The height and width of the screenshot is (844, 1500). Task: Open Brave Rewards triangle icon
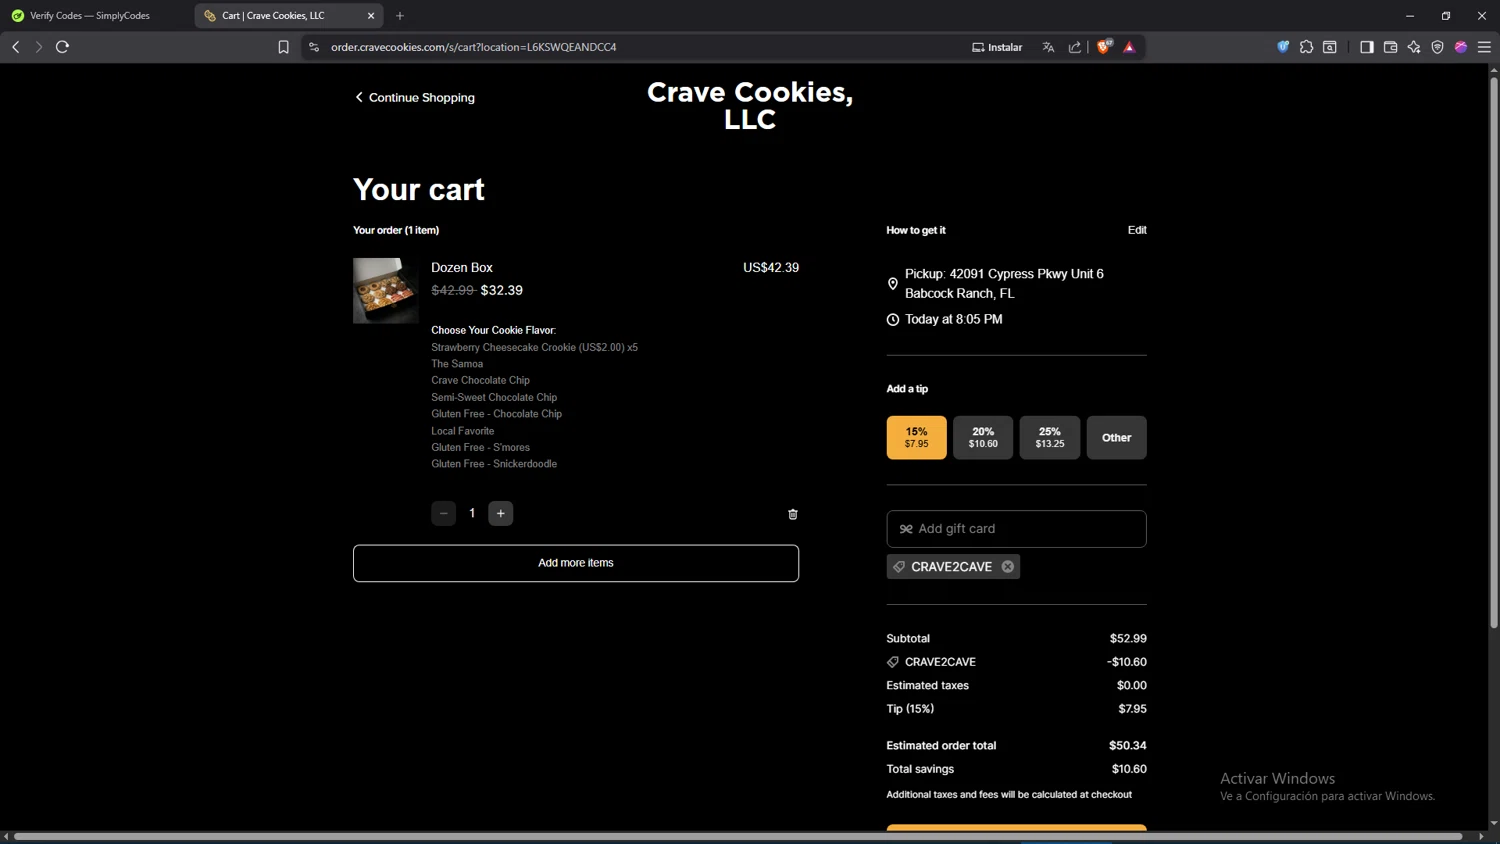tap(1130, 47)
